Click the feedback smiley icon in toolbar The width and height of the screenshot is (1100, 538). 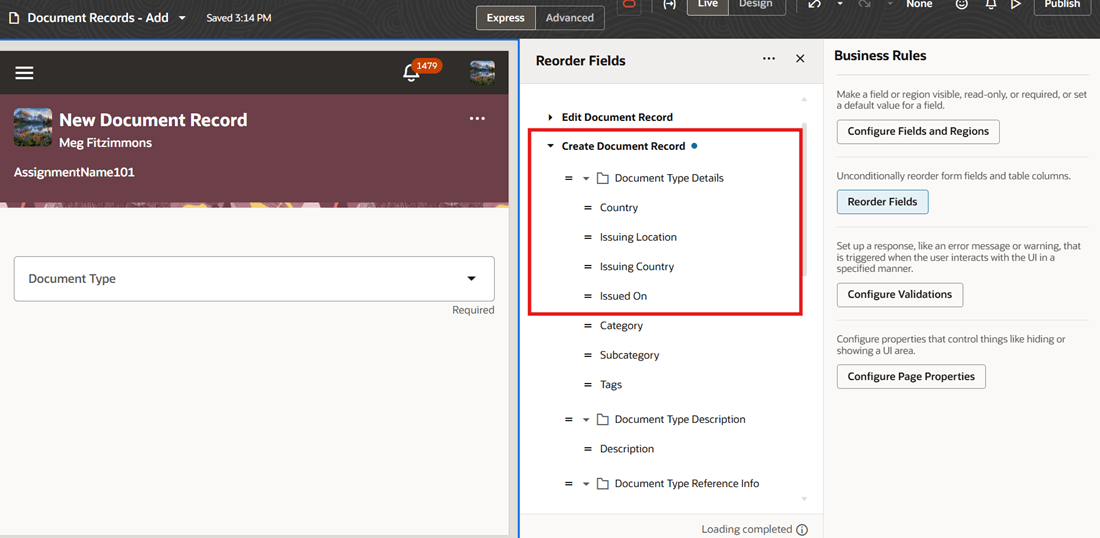coord(962,4)
